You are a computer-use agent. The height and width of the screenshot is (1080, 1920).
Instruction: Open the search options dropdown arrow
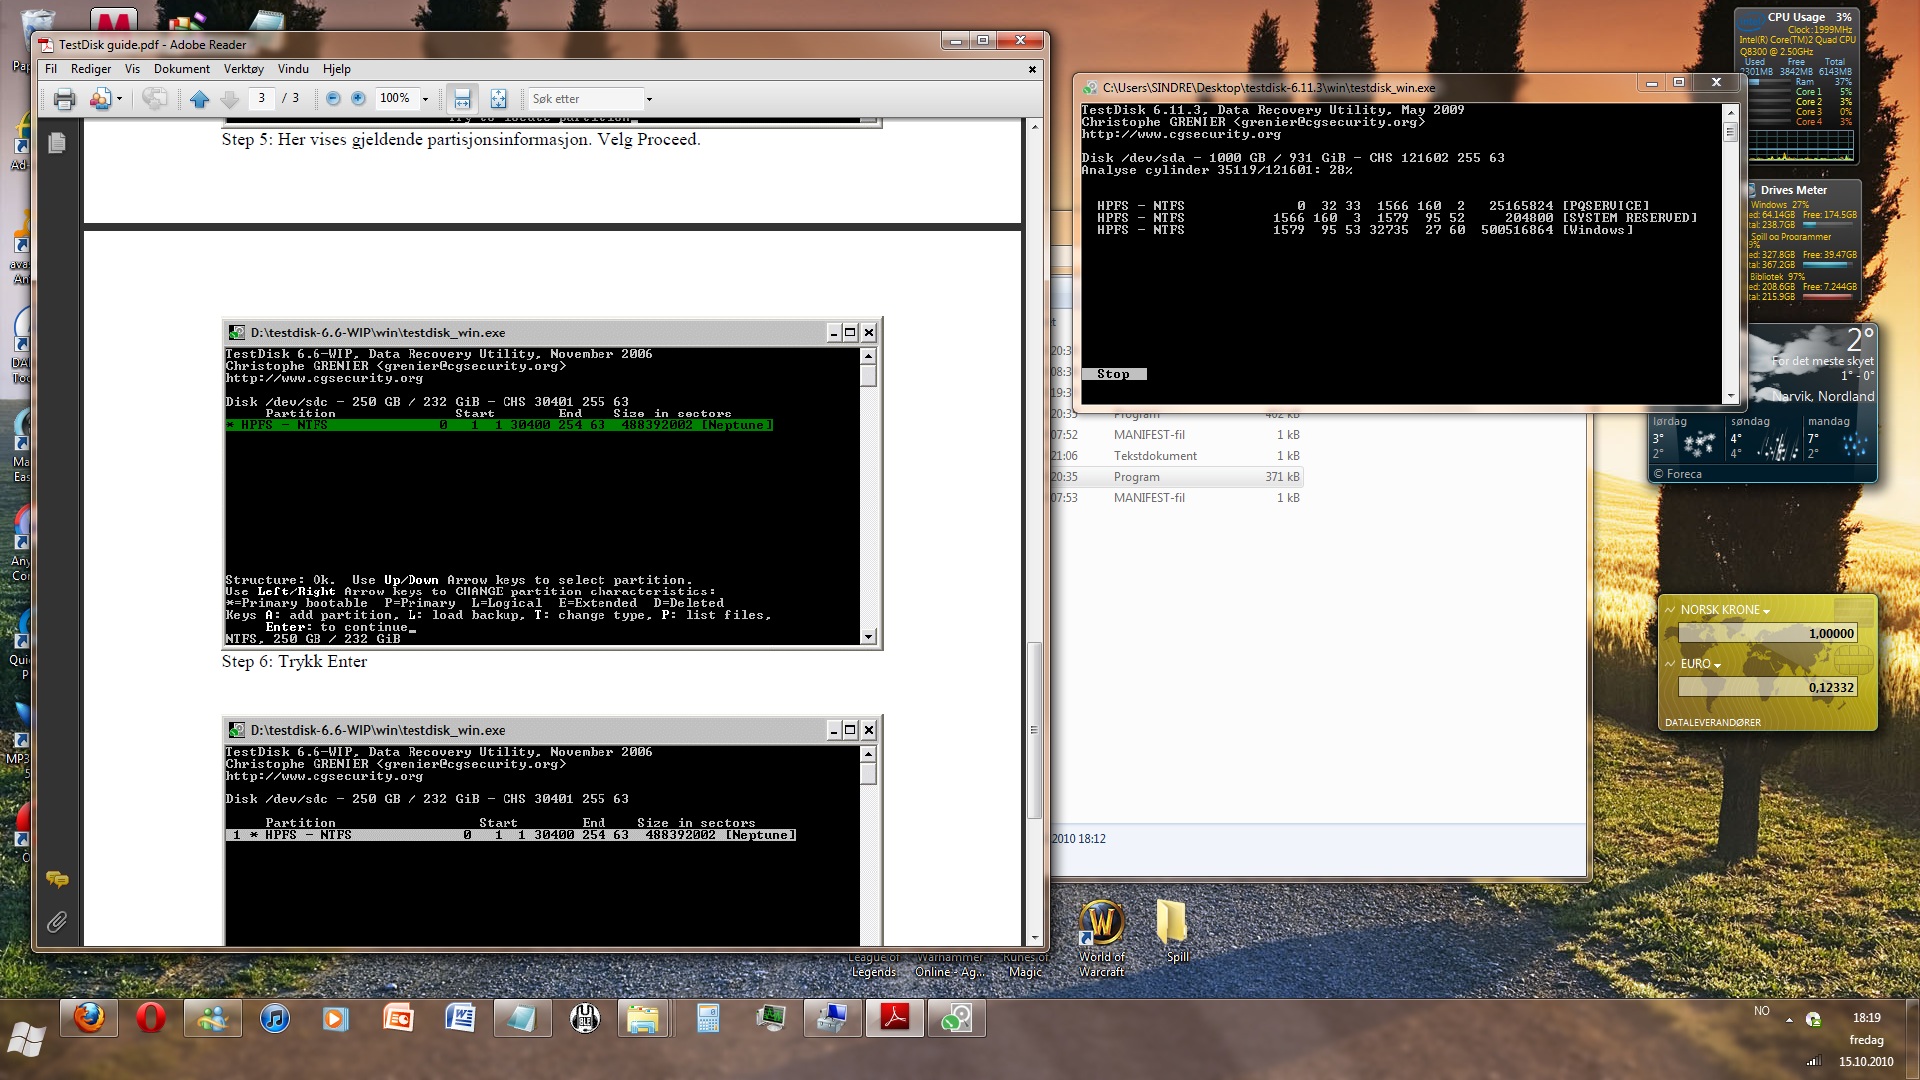(x=649, y=99)
